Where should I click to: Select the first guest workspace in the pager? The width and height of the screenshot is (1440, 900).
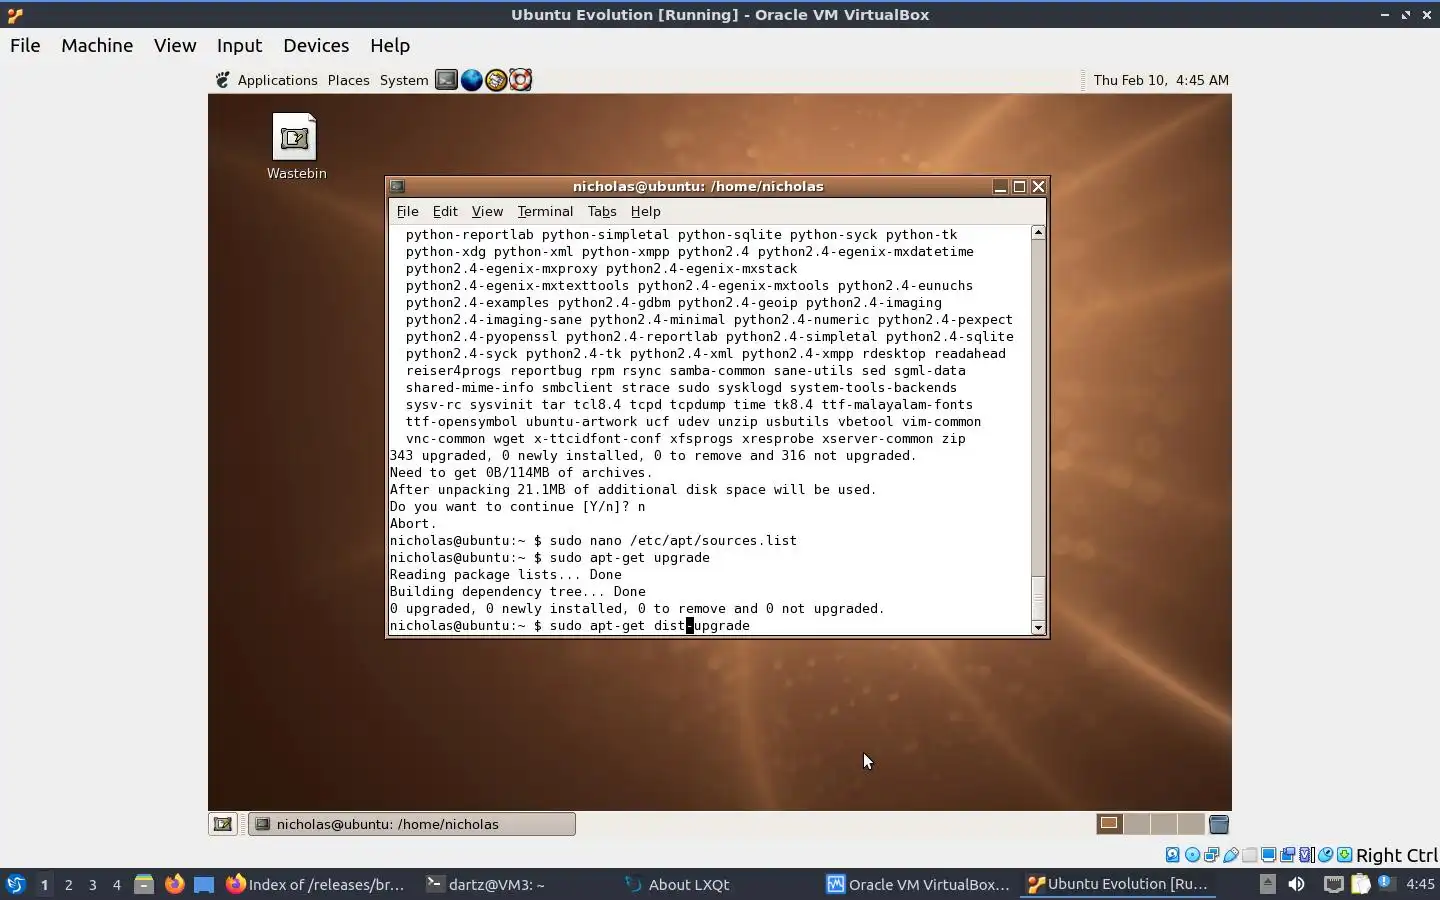tap(1109, 824)
